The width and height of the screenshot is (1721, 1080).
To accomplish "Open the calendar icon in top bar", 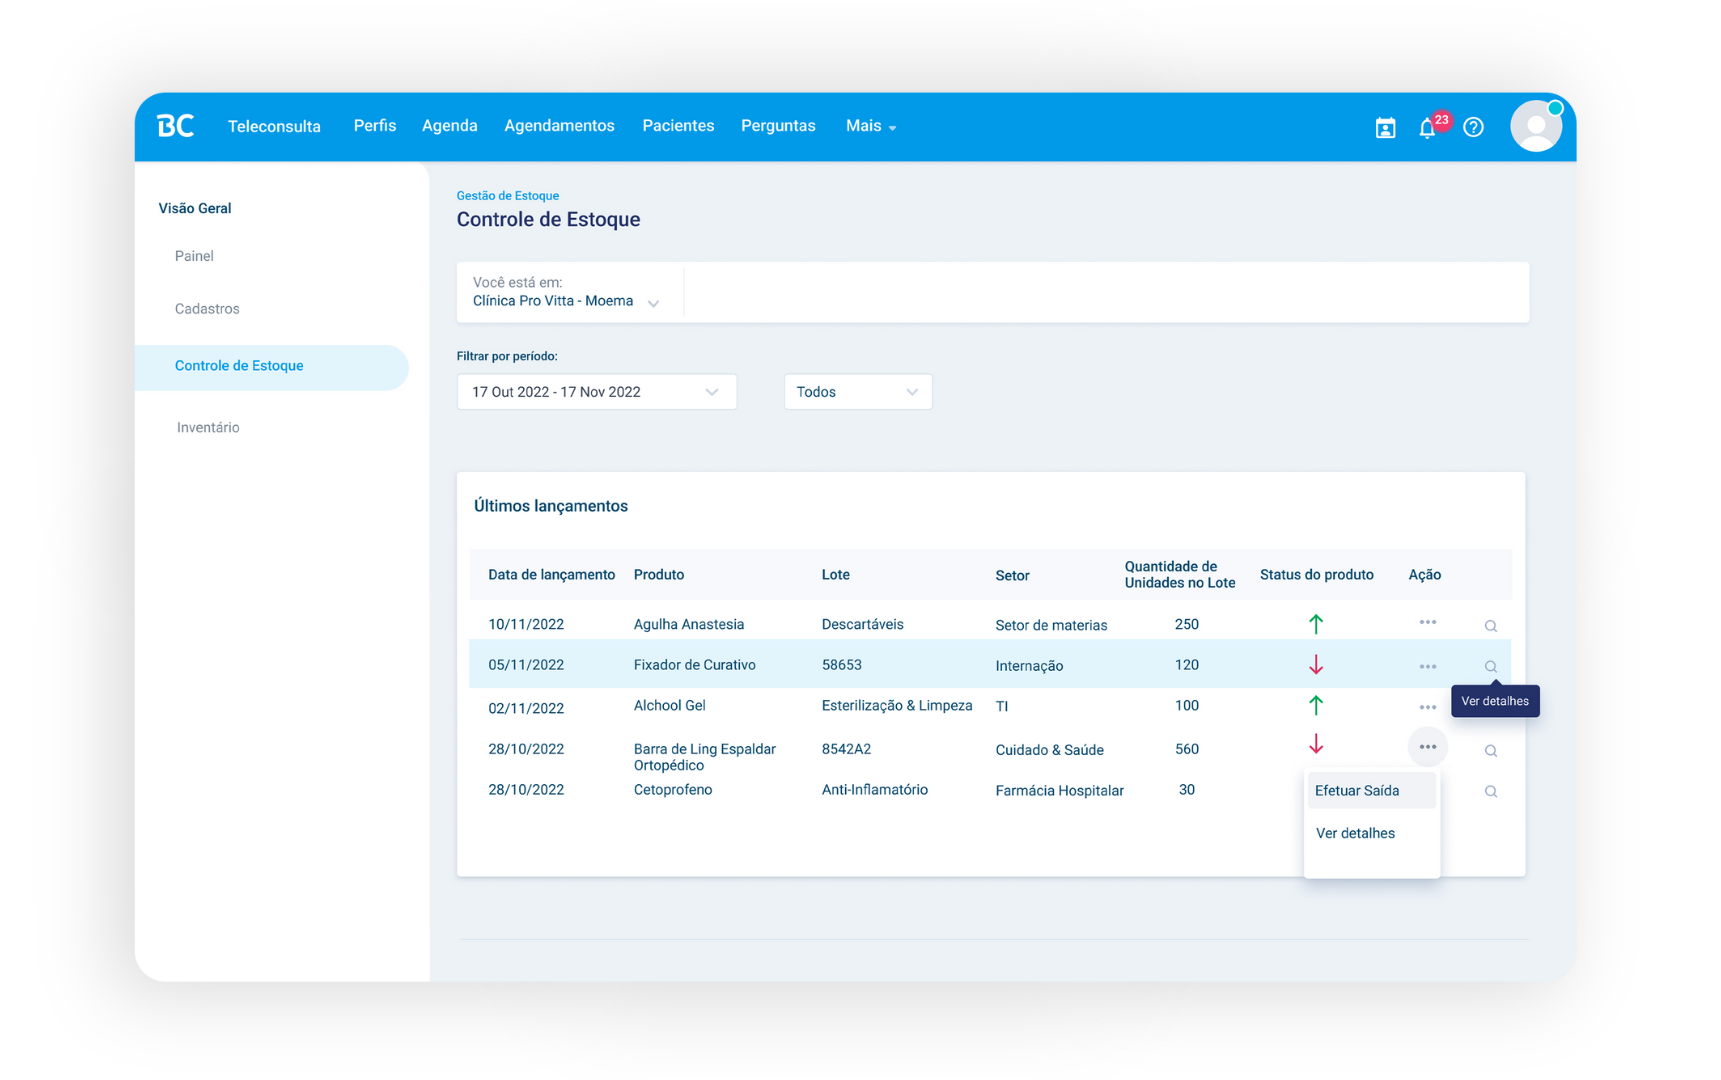I will click(1385, 128).
